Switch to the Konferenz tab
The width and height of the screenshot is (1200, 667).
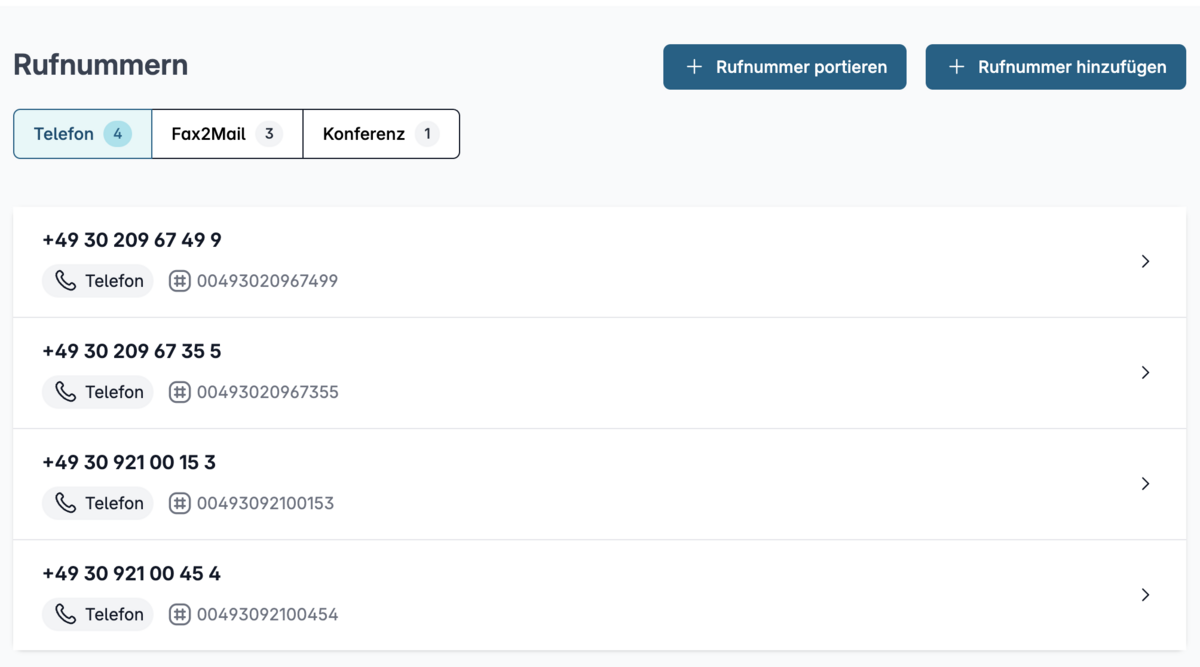click(x=380, y=134)
